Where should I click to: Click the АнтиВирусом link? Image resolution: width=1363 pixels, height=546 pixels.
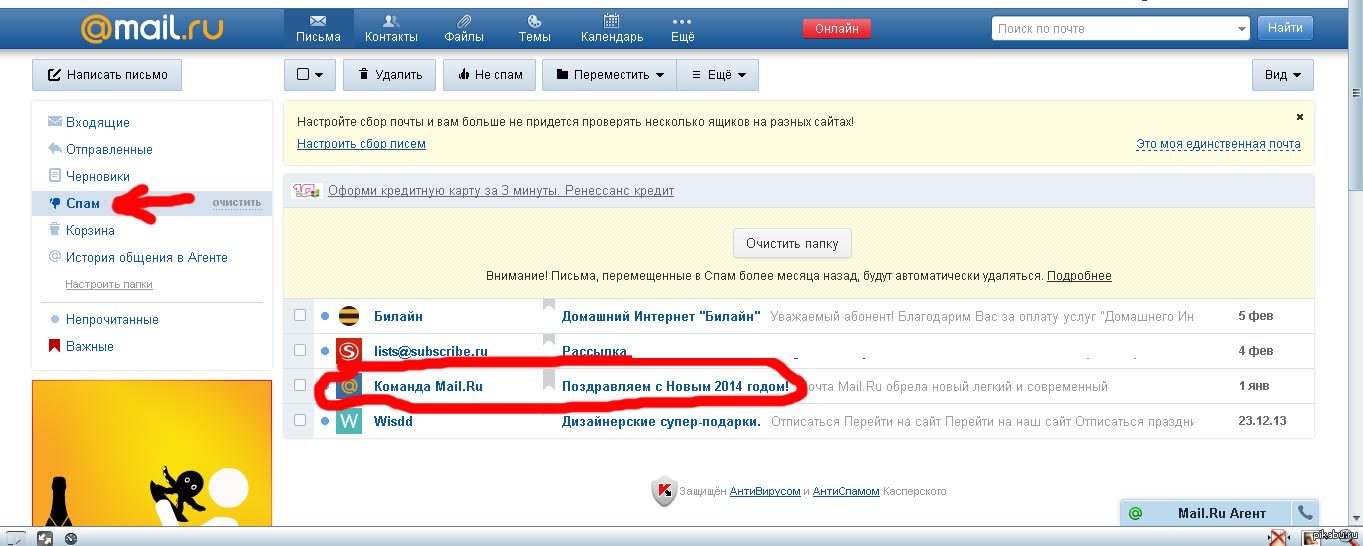pyautogui.click(x=765, y=491)
